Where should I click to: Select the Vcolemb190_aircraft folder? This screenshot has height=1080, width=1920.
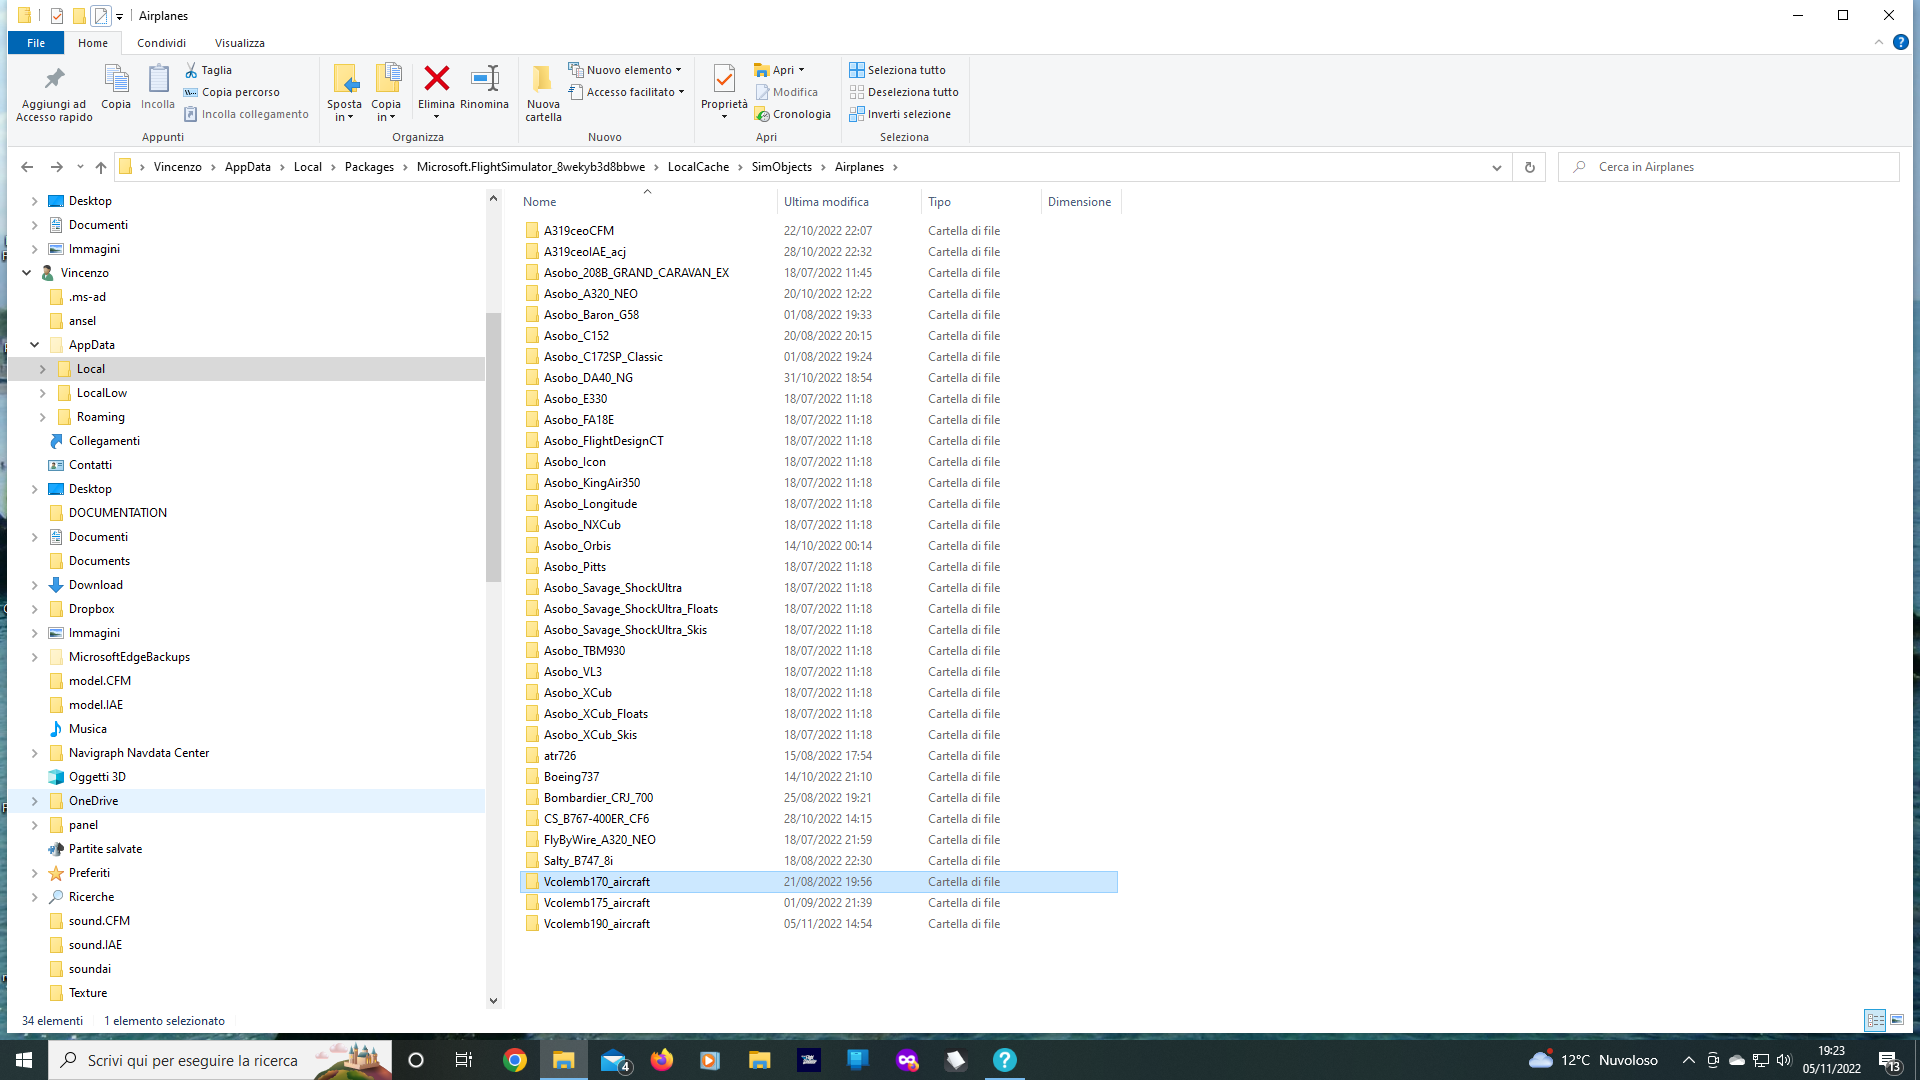click(597, 924)
